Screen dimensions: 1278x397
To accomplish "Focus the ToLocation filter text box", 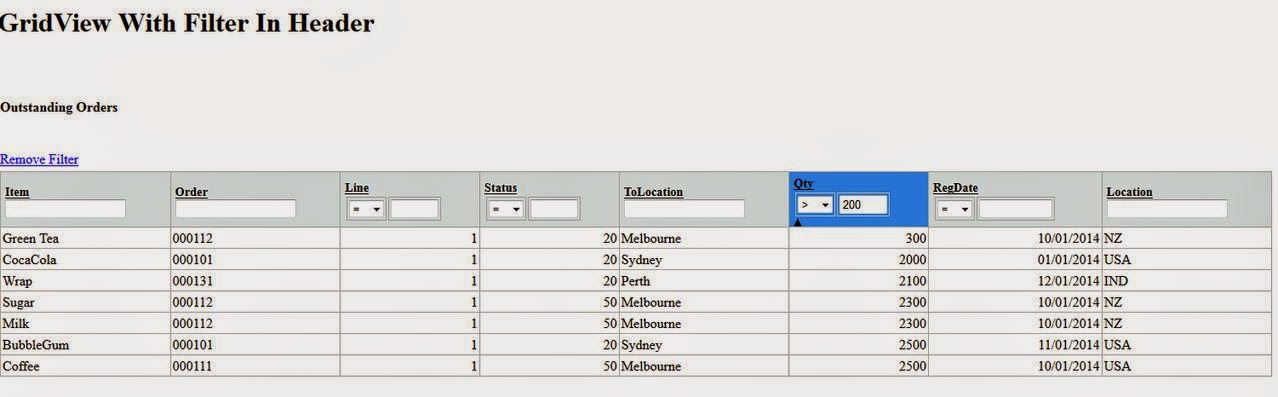I will tap(685, 209).
